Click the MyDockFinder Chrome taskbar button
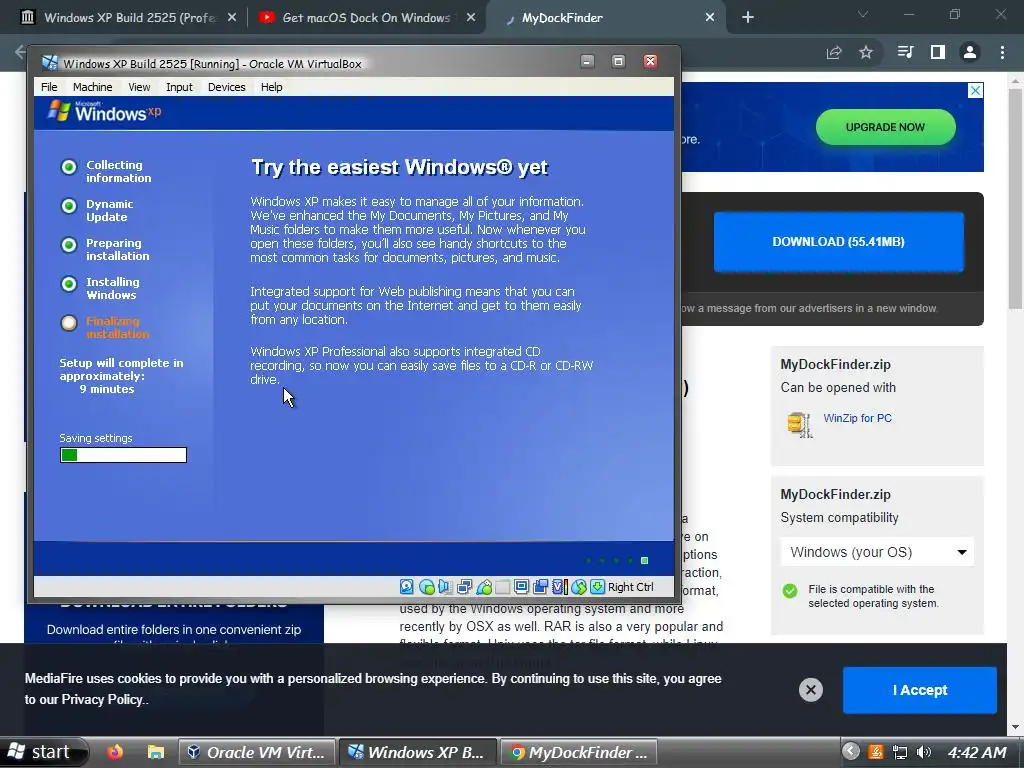The image size is (1024, 768). 579,752
